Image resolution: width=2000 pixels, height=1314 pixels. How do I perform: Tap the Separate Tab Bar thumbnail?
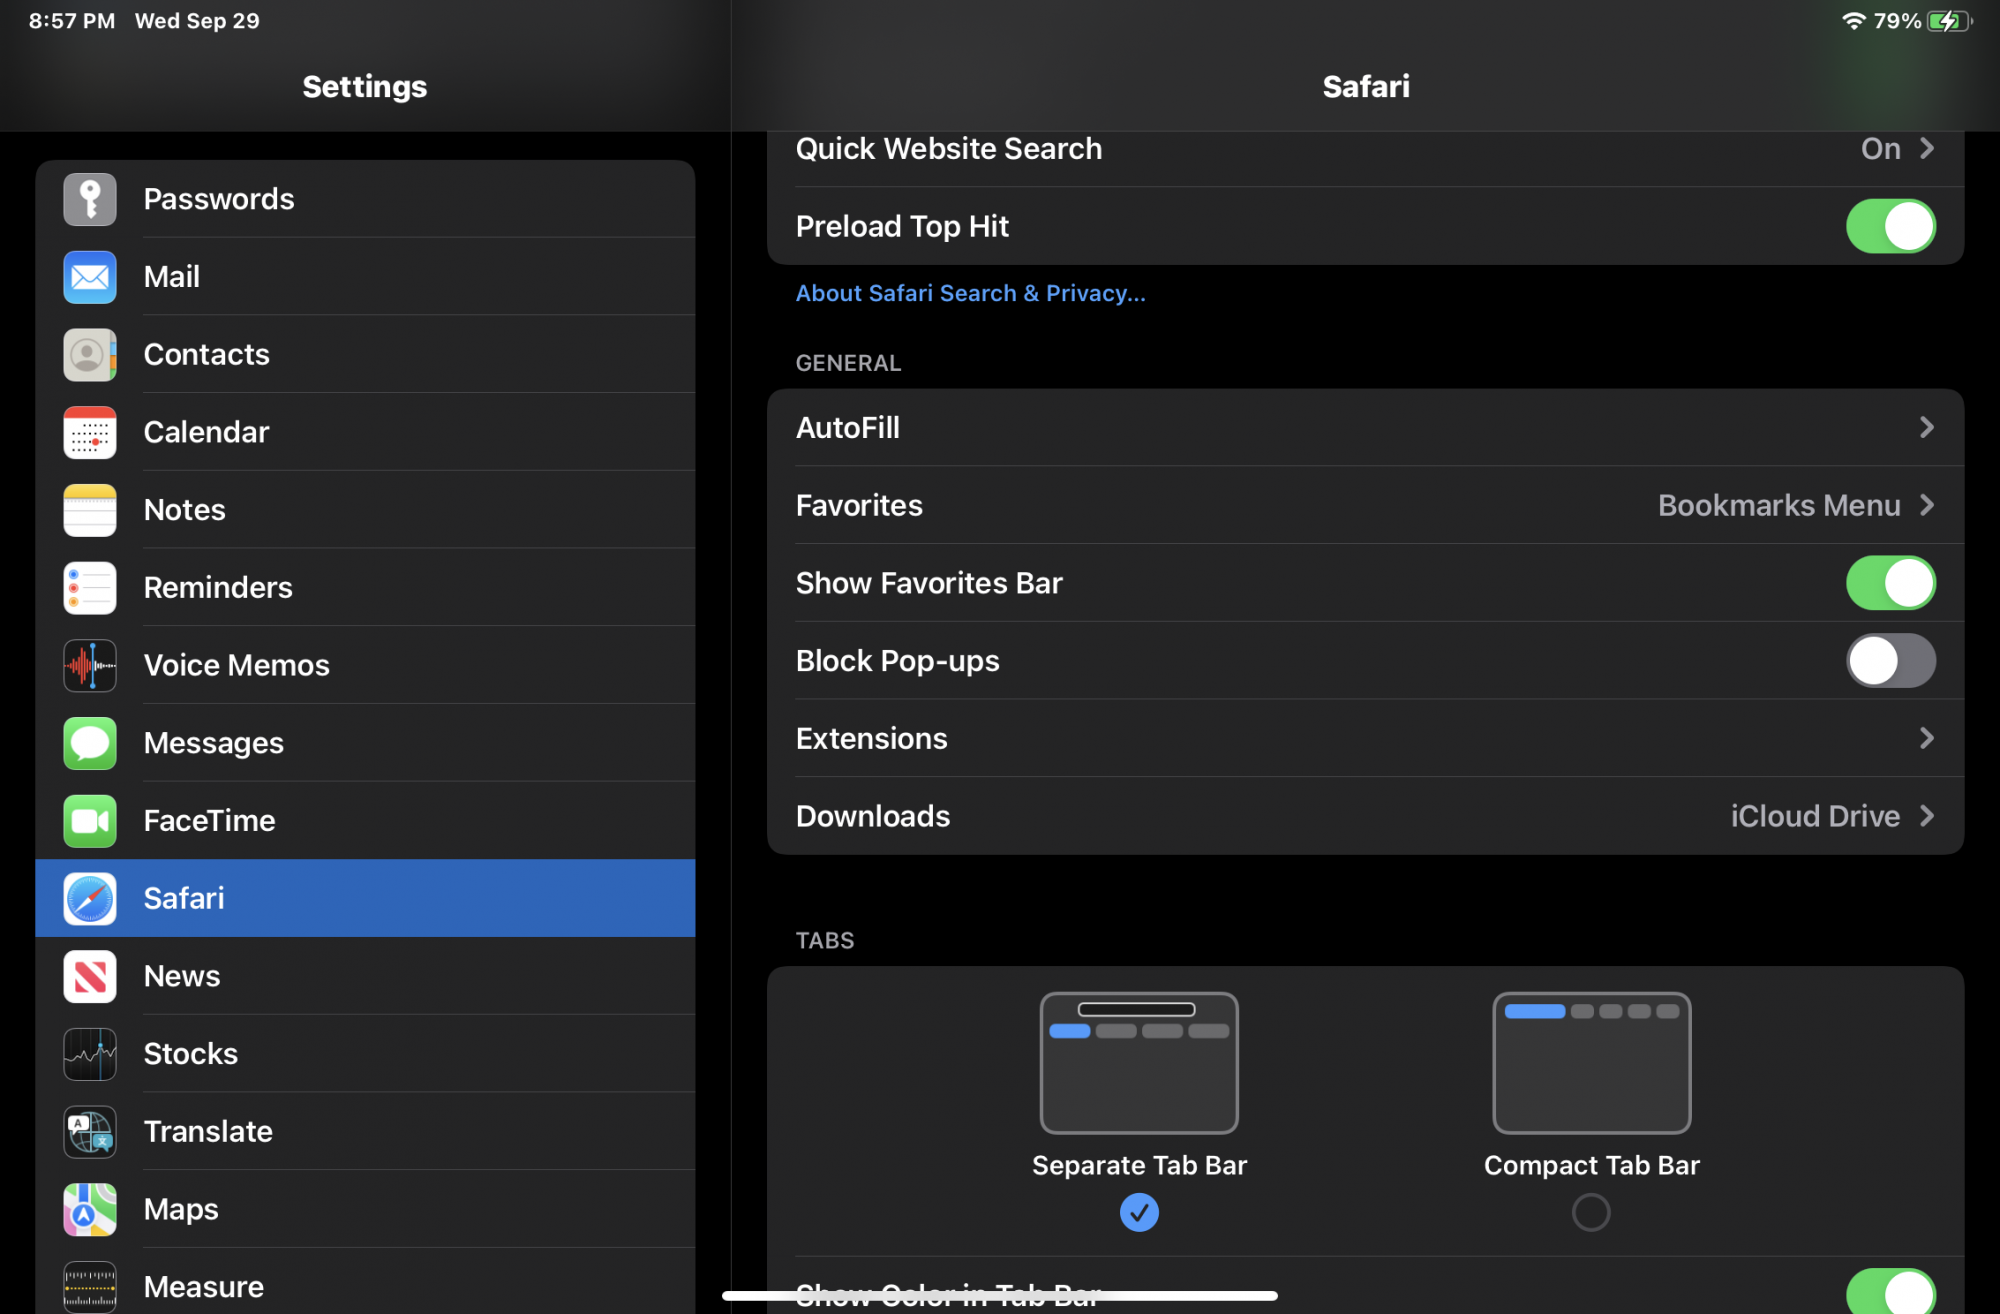pos(1139,1062)
